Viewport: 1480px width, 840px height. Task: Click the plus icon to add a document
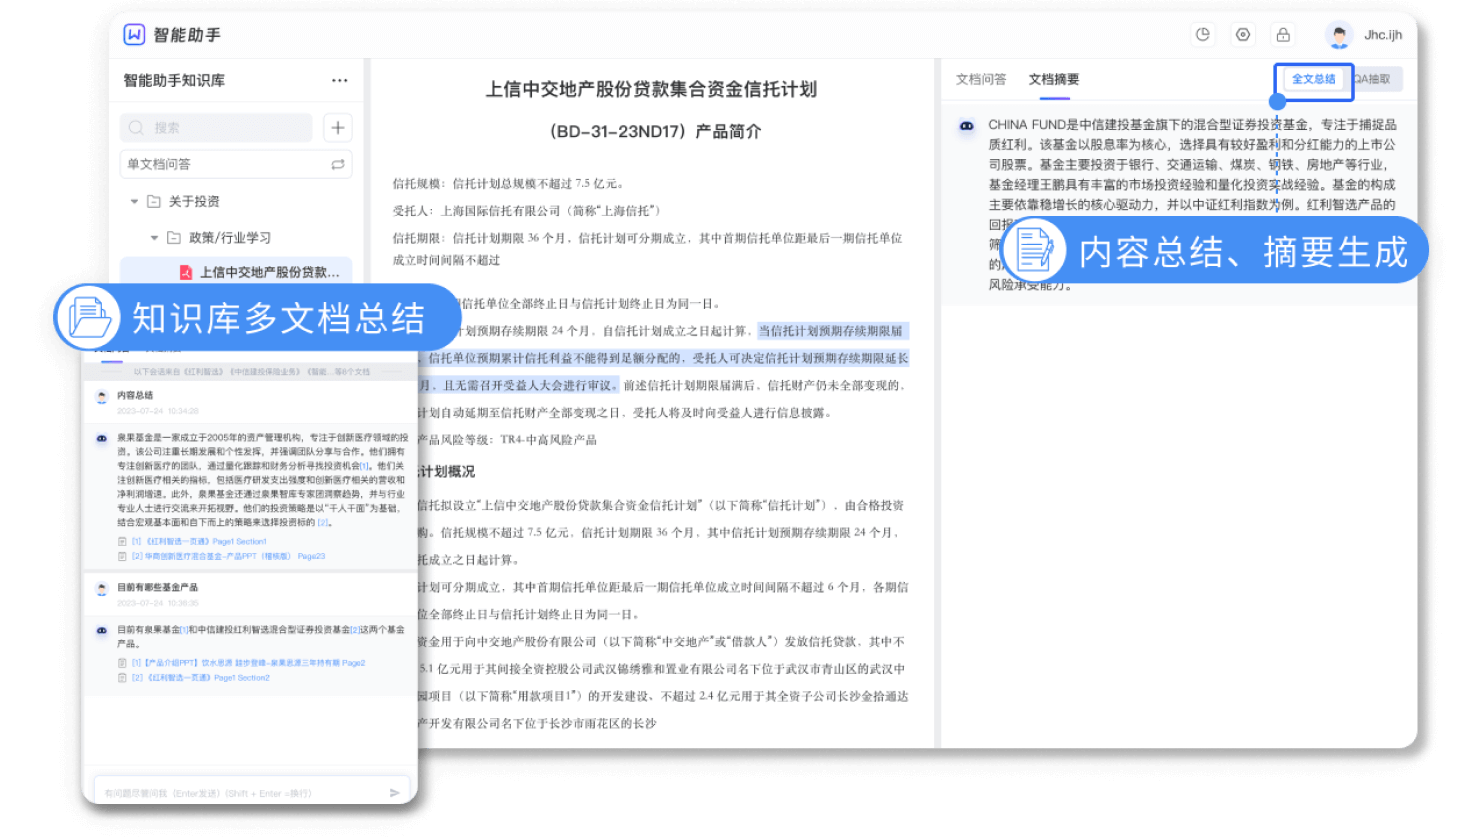337,127
